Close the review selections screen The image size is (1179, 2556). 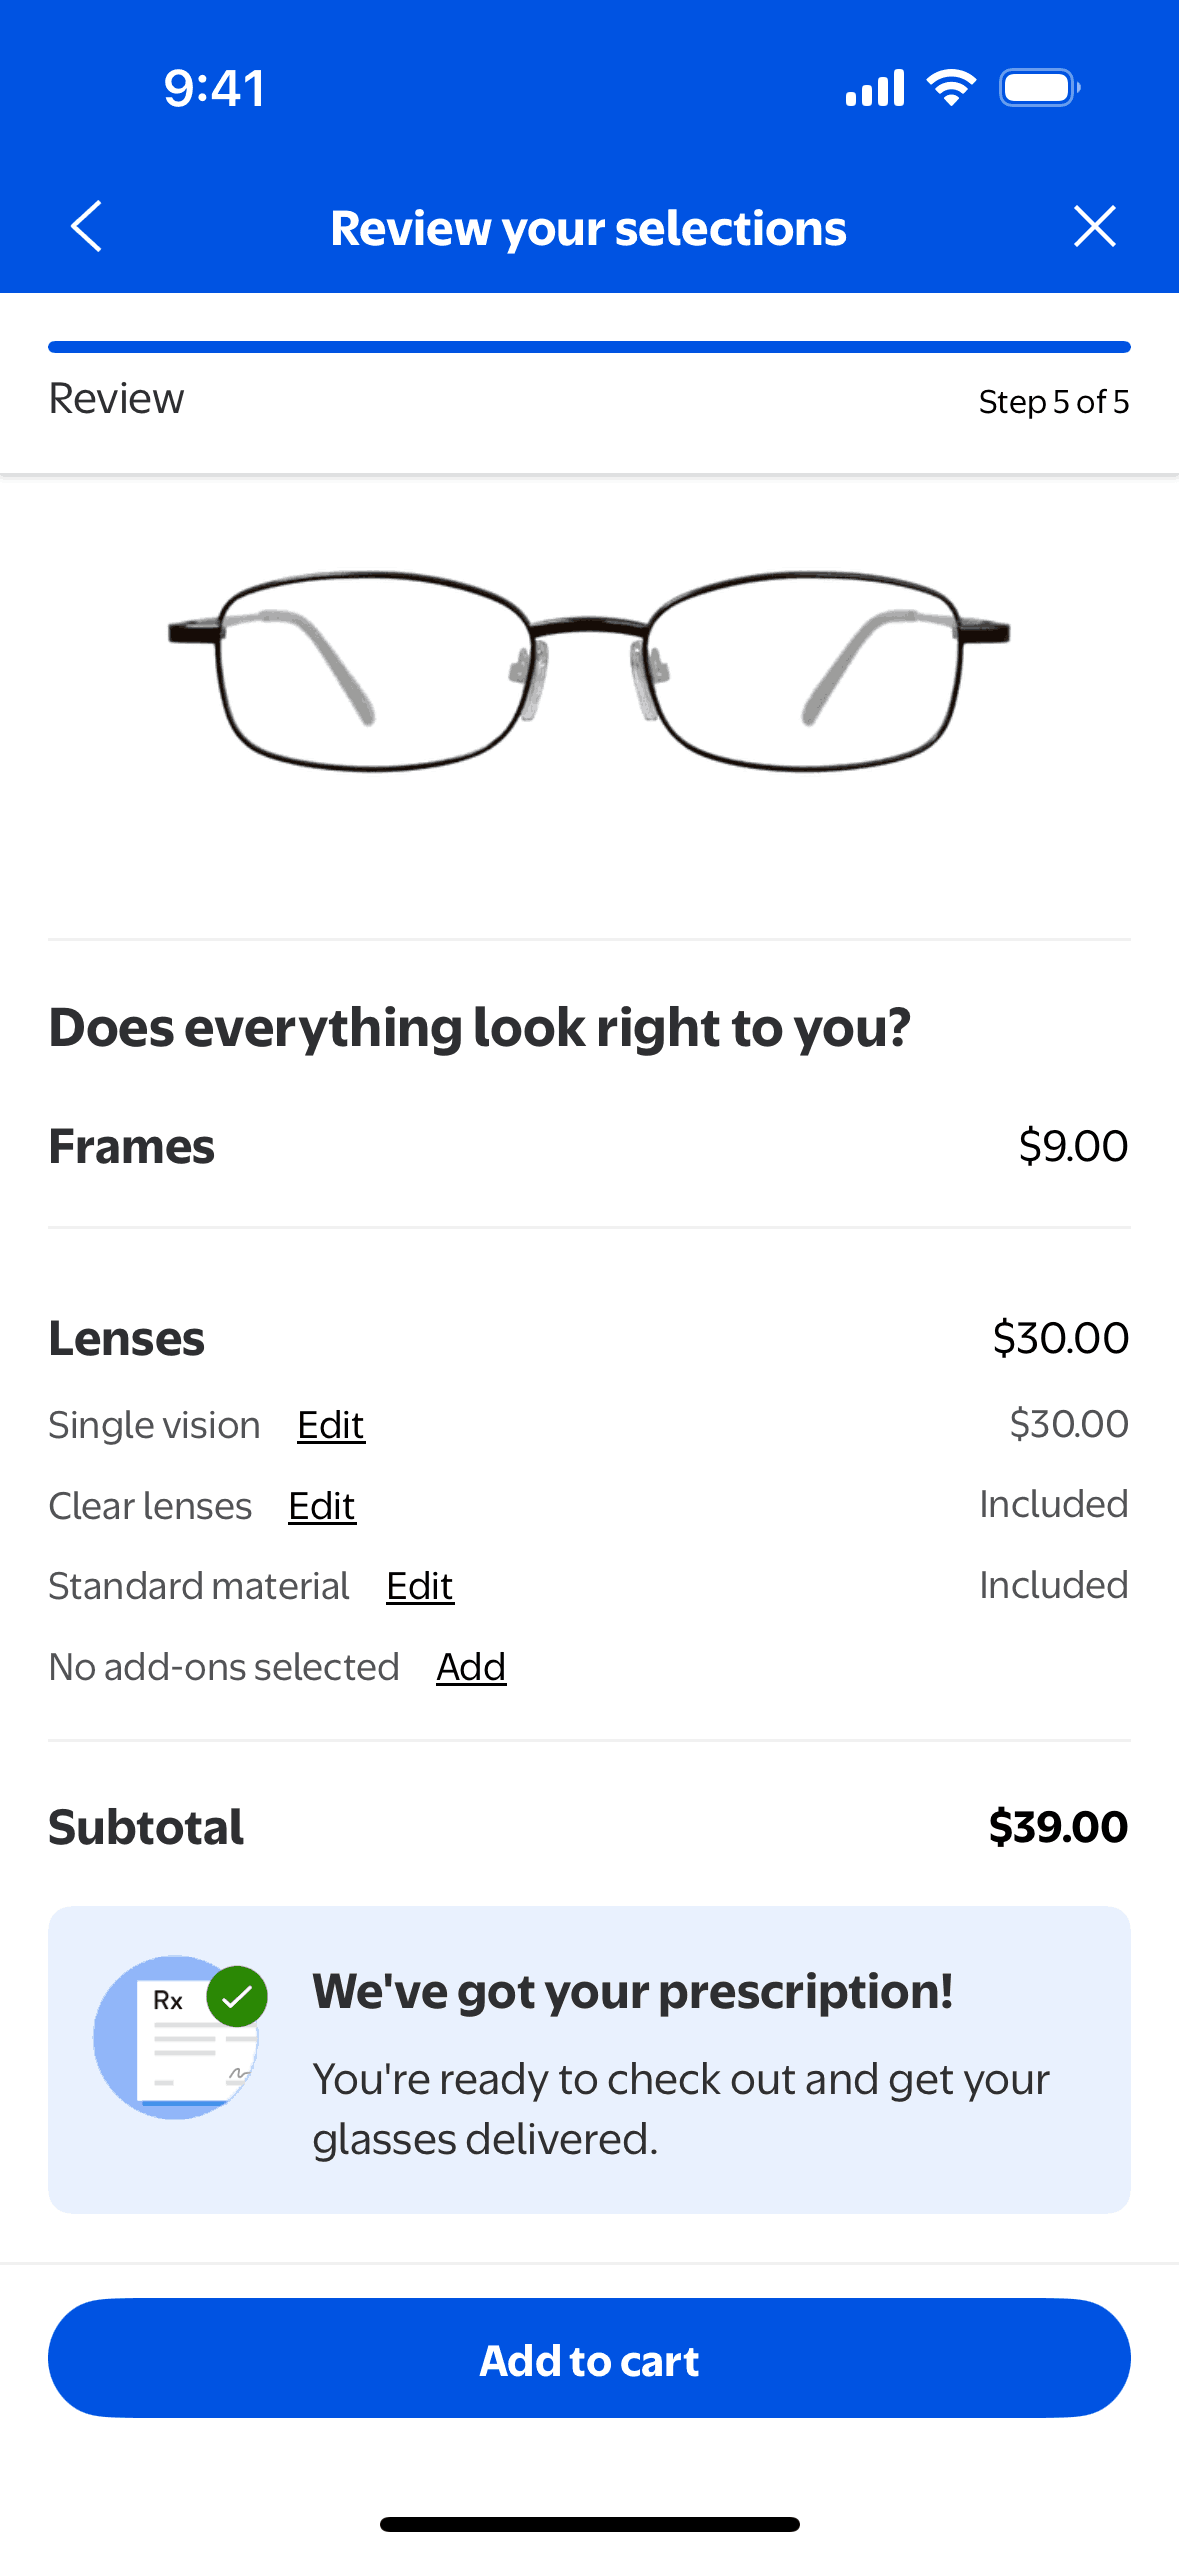click(x=1094, y=226)
